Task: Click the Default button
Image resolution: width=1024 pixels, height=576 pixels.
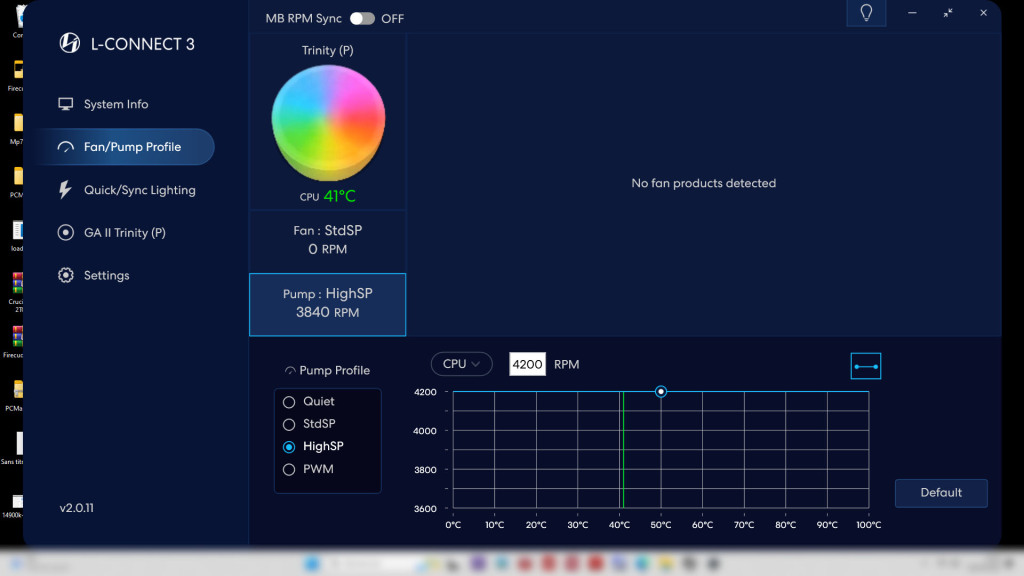Action: point(940,493)
